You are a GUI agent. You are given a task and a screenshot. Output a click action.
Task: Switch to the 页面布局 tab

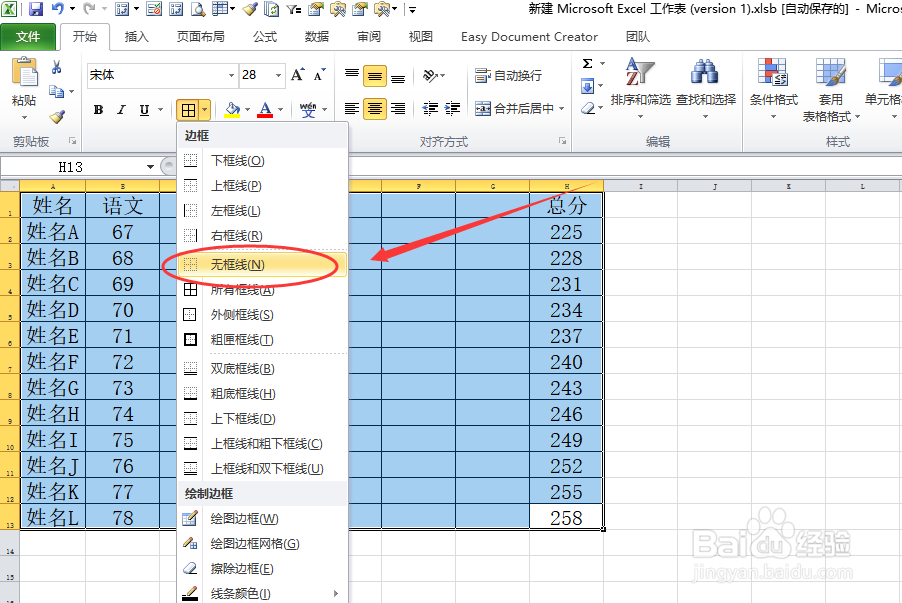(200, 37)
